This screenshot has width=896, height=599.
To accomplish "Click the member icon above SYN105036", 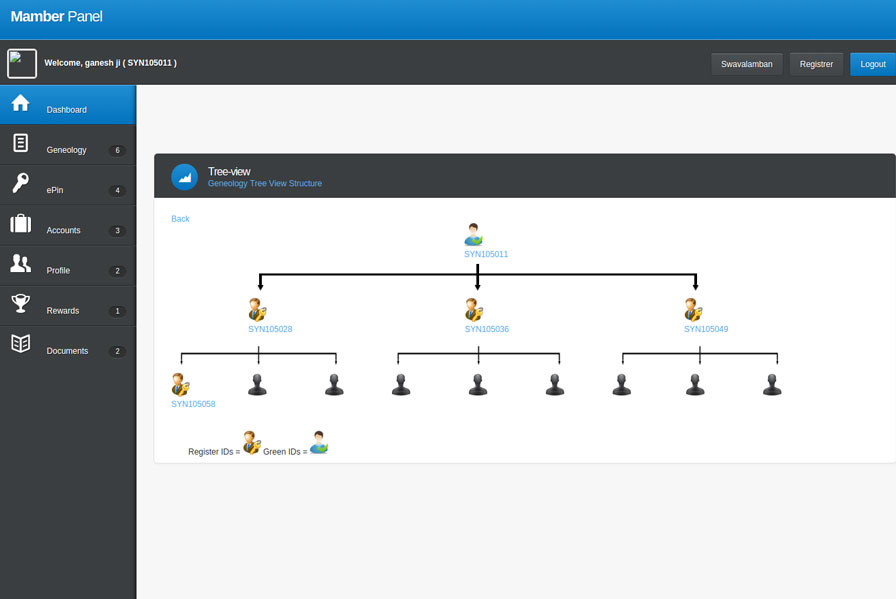I will point(474,310).
